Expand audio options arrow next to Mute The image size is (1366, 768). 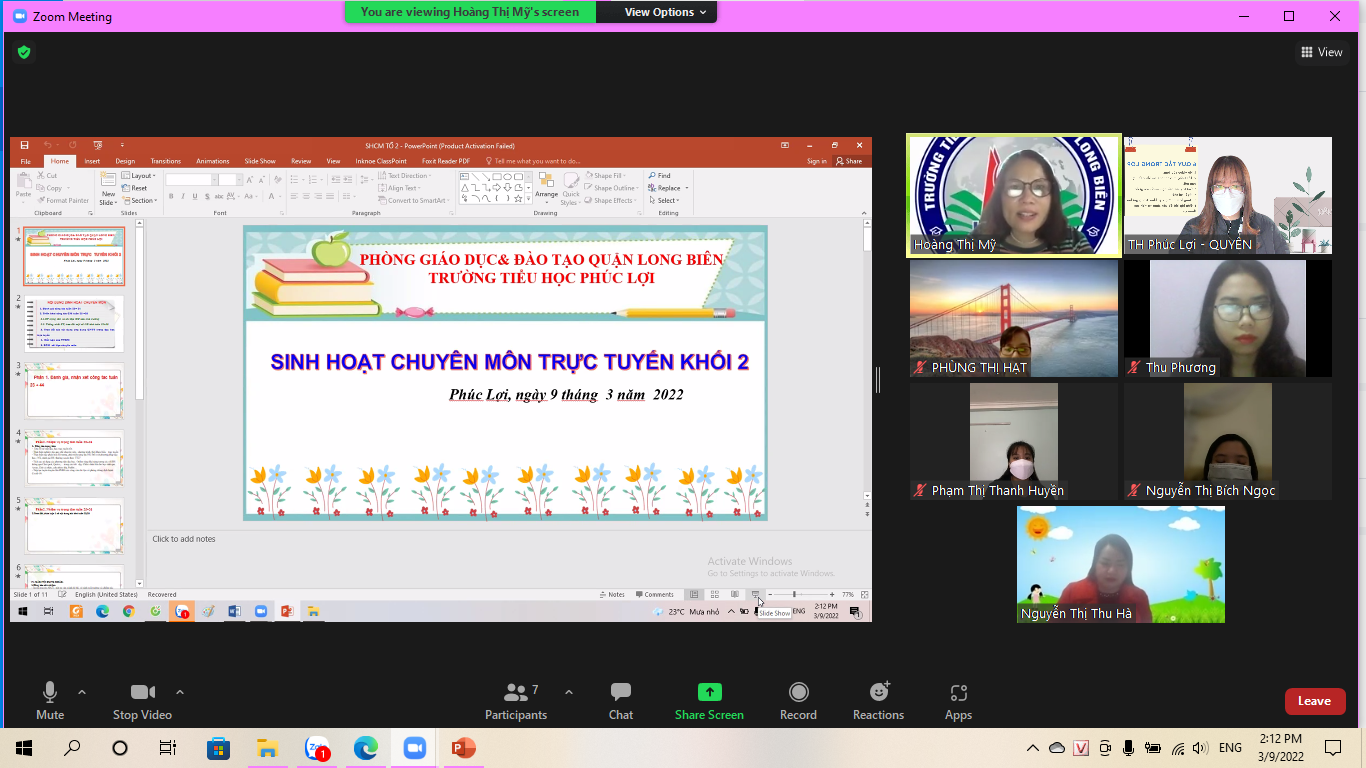(x=82, y=692)
